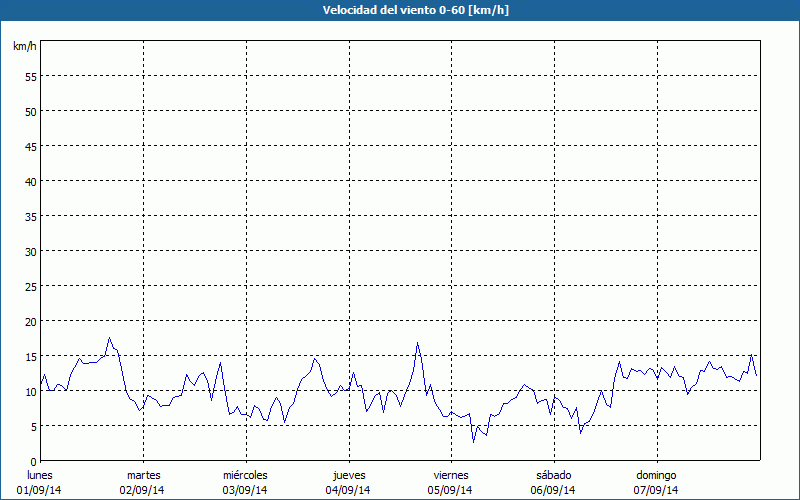The image size is (800, 500).
Task: Select the 07/09/14 date label
Action: point(656,490)
